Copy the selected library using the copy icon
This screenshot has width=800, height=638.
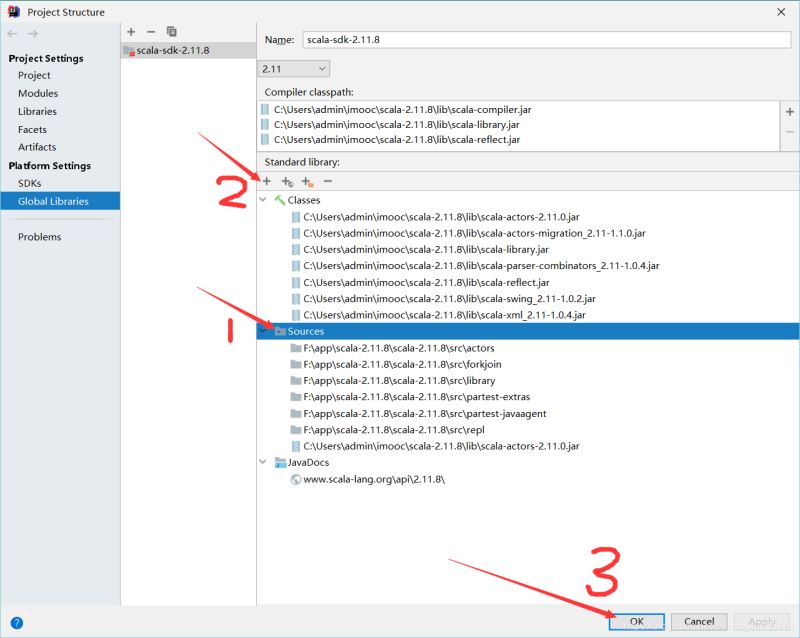[171, 32]
